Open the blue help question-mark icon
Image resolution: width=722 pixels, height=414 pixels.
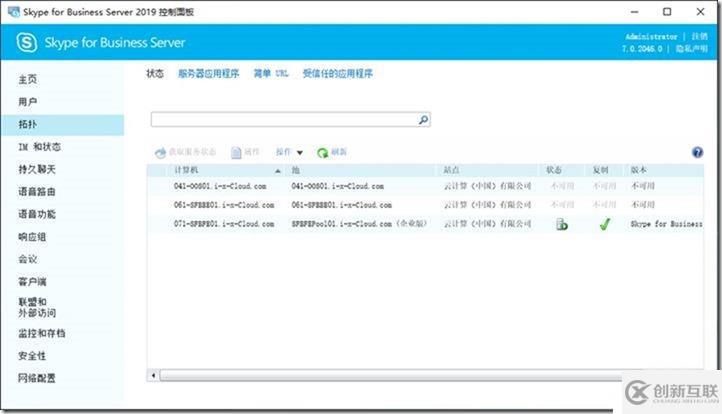(x=697, y=152)
